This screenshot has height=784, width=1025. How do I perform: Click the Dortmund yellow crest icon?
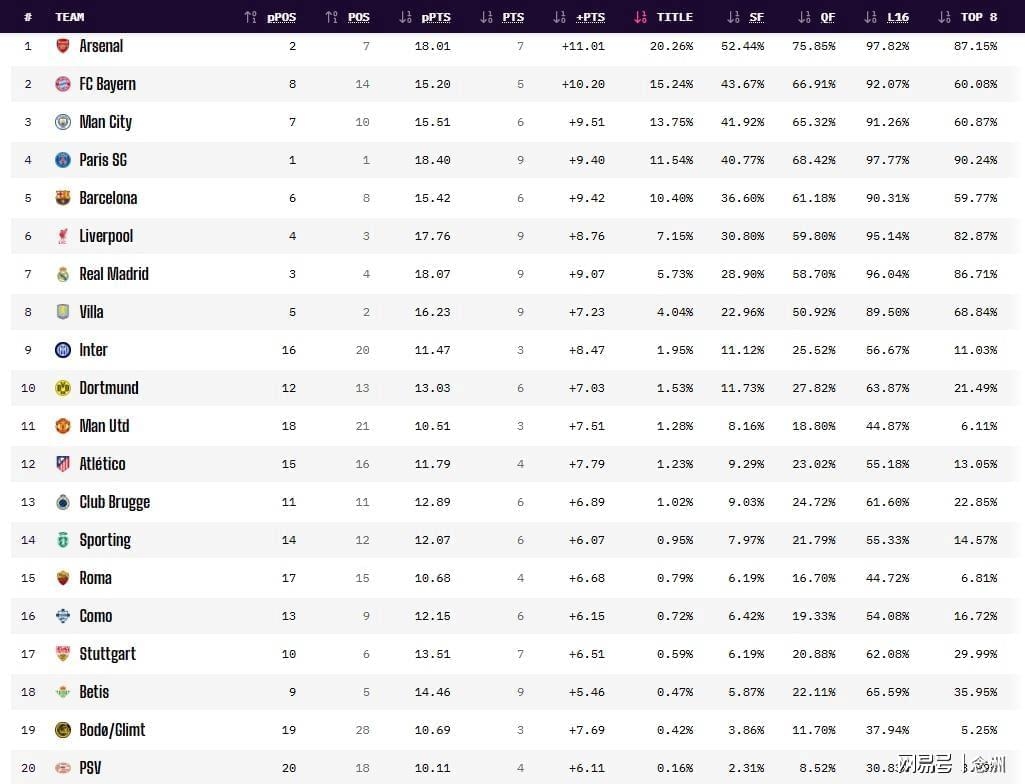[63, 388]
